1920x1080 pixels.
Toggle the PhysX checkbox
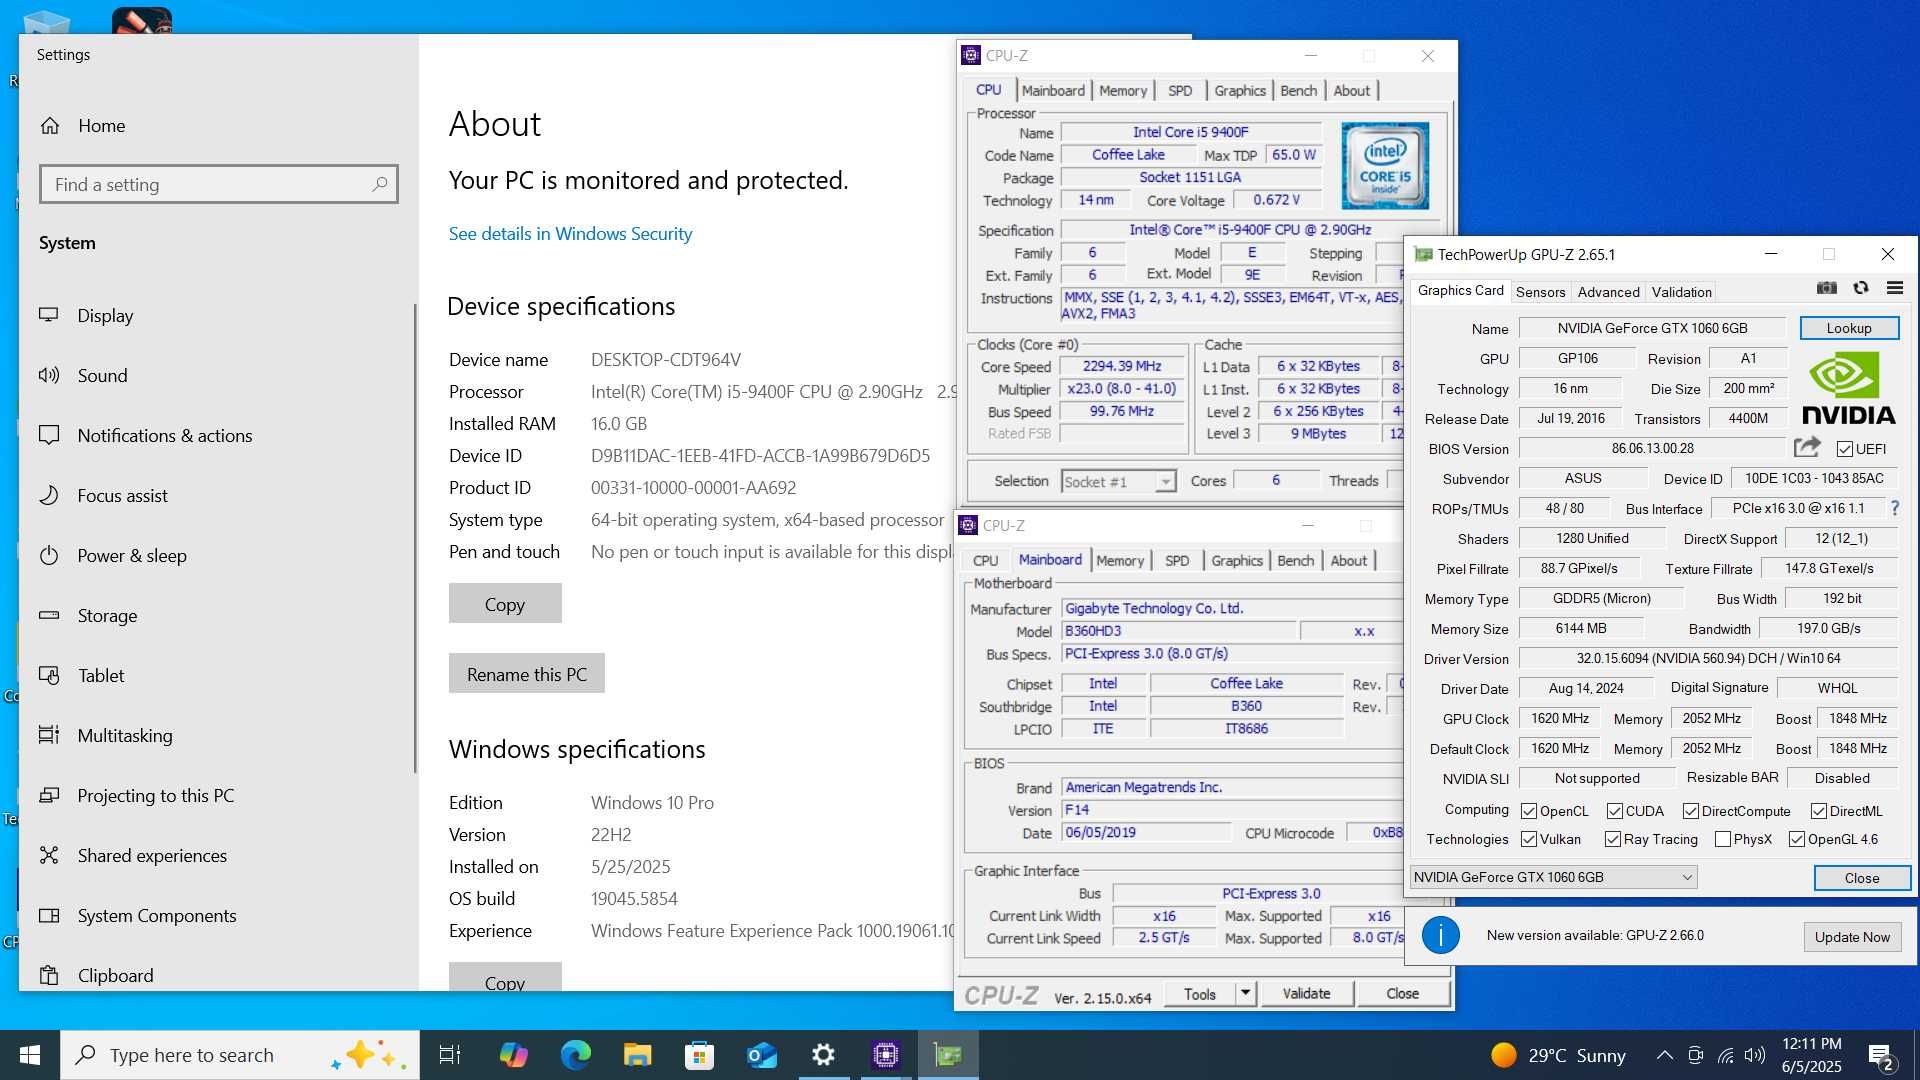point(1723,839)
